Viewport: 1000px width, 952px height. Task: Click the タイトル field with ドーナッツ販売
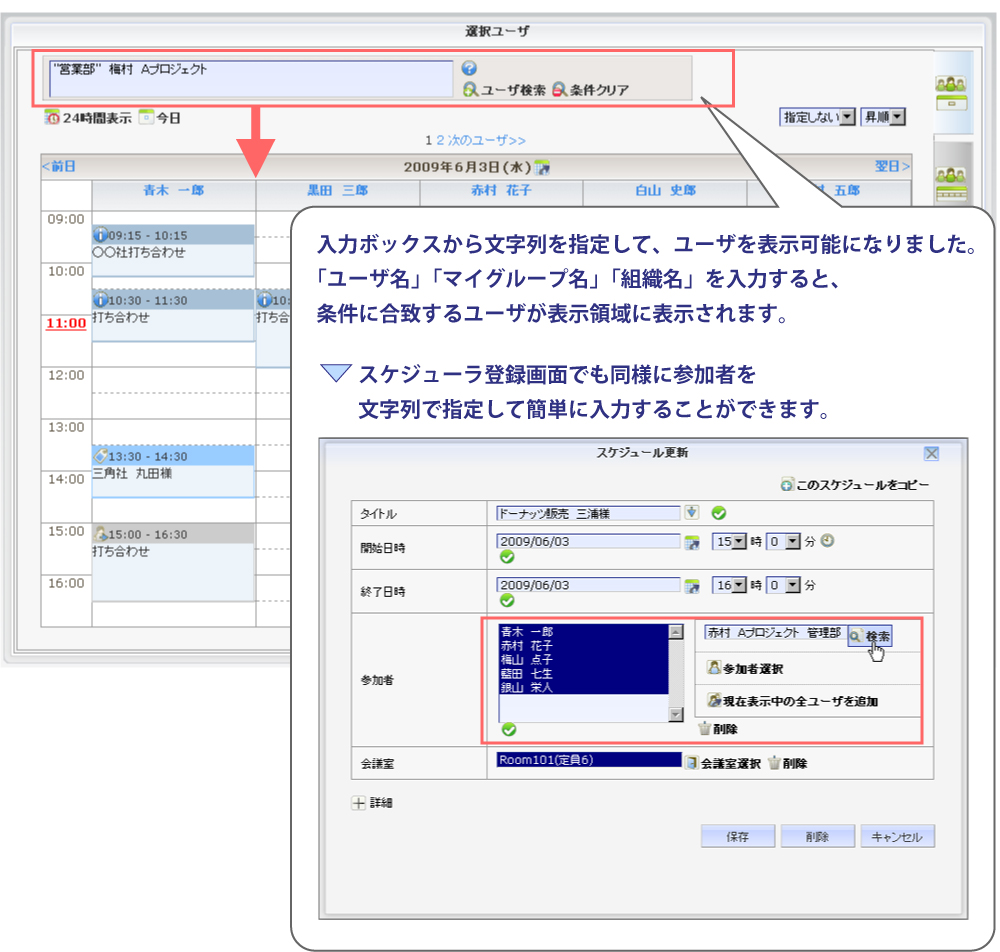(588, 513)
